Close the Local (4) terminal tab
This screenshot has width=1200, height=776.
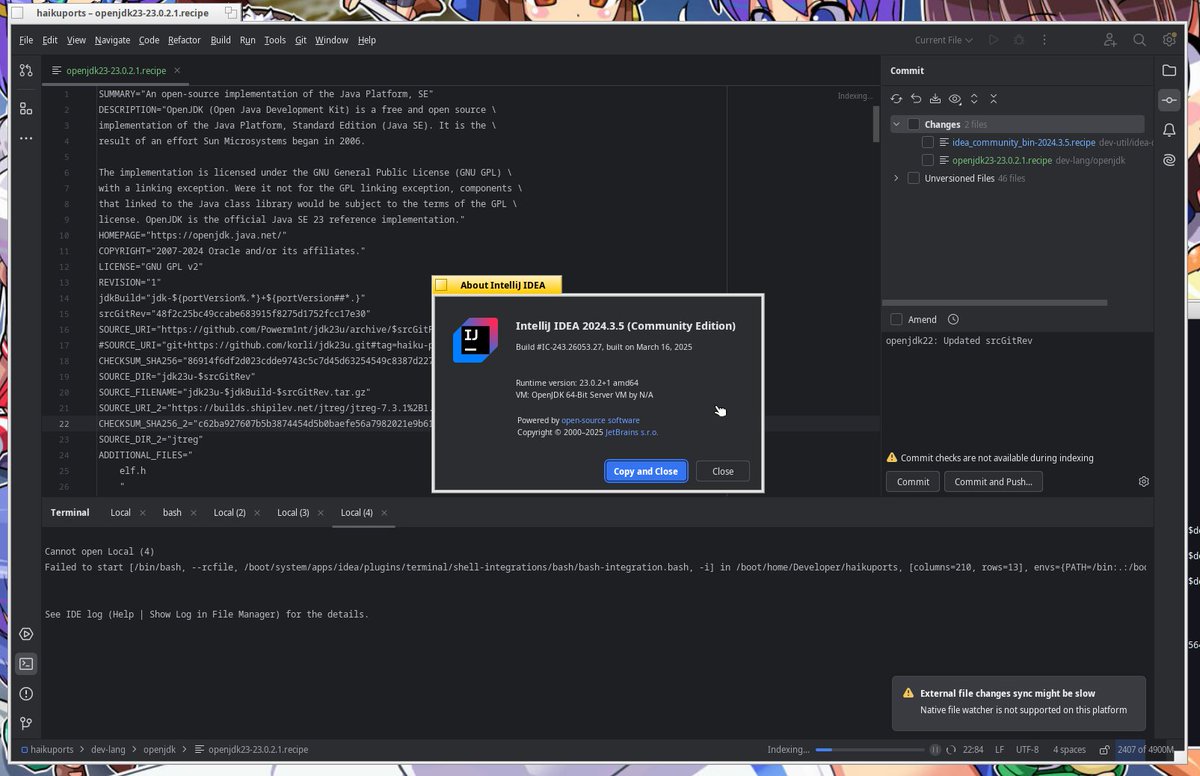pos(383,512)
